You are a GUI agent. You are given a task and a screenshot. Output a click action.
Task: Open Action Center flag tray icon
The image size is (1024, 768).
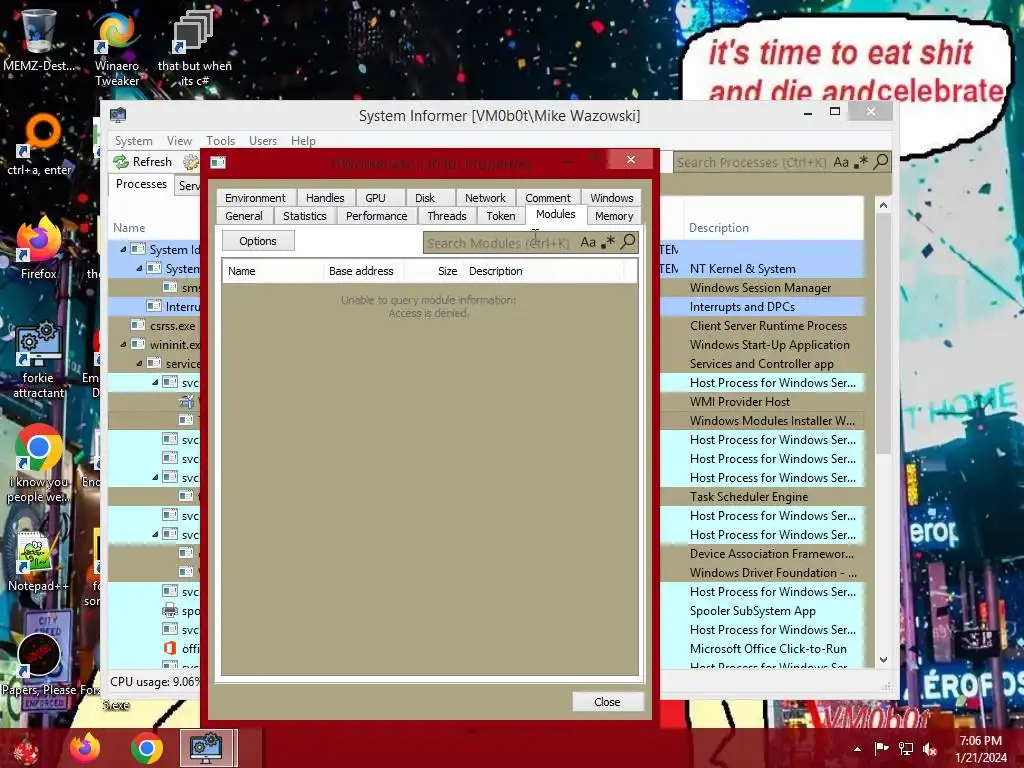pyautogui.click(x=881, y=749)
